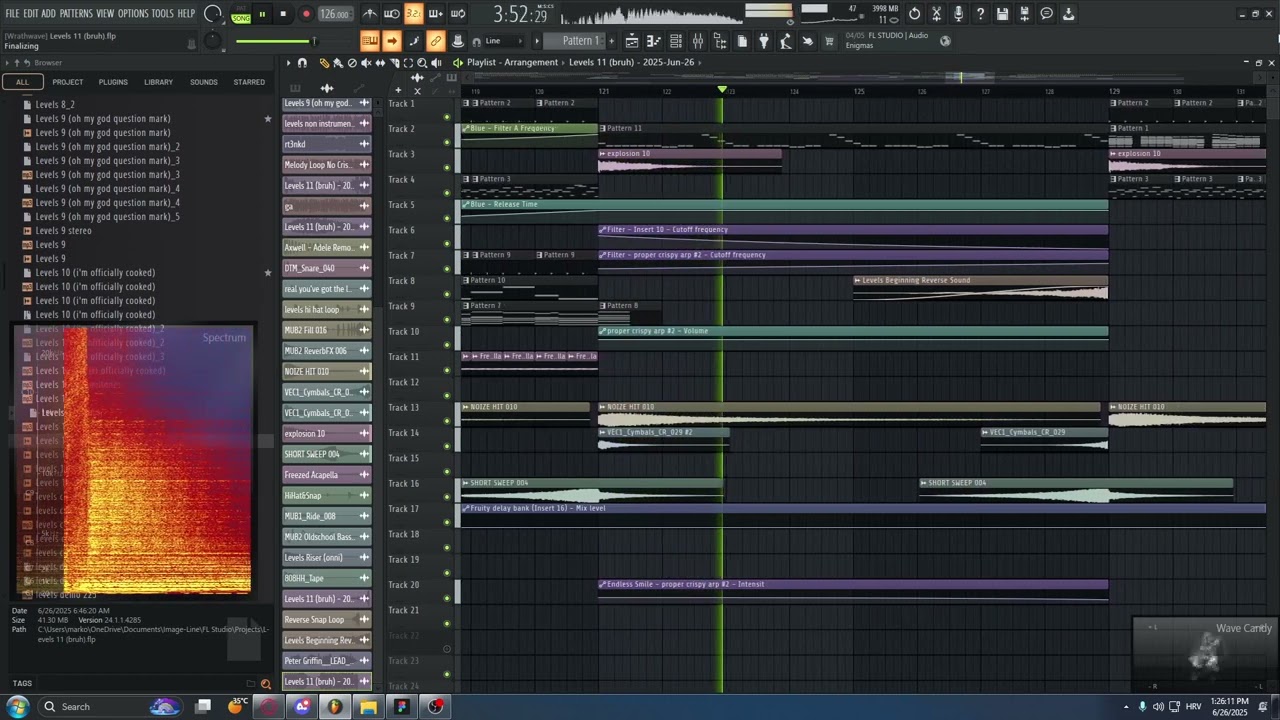Click the master pitch knob
1280x720 pixels.
212,41
